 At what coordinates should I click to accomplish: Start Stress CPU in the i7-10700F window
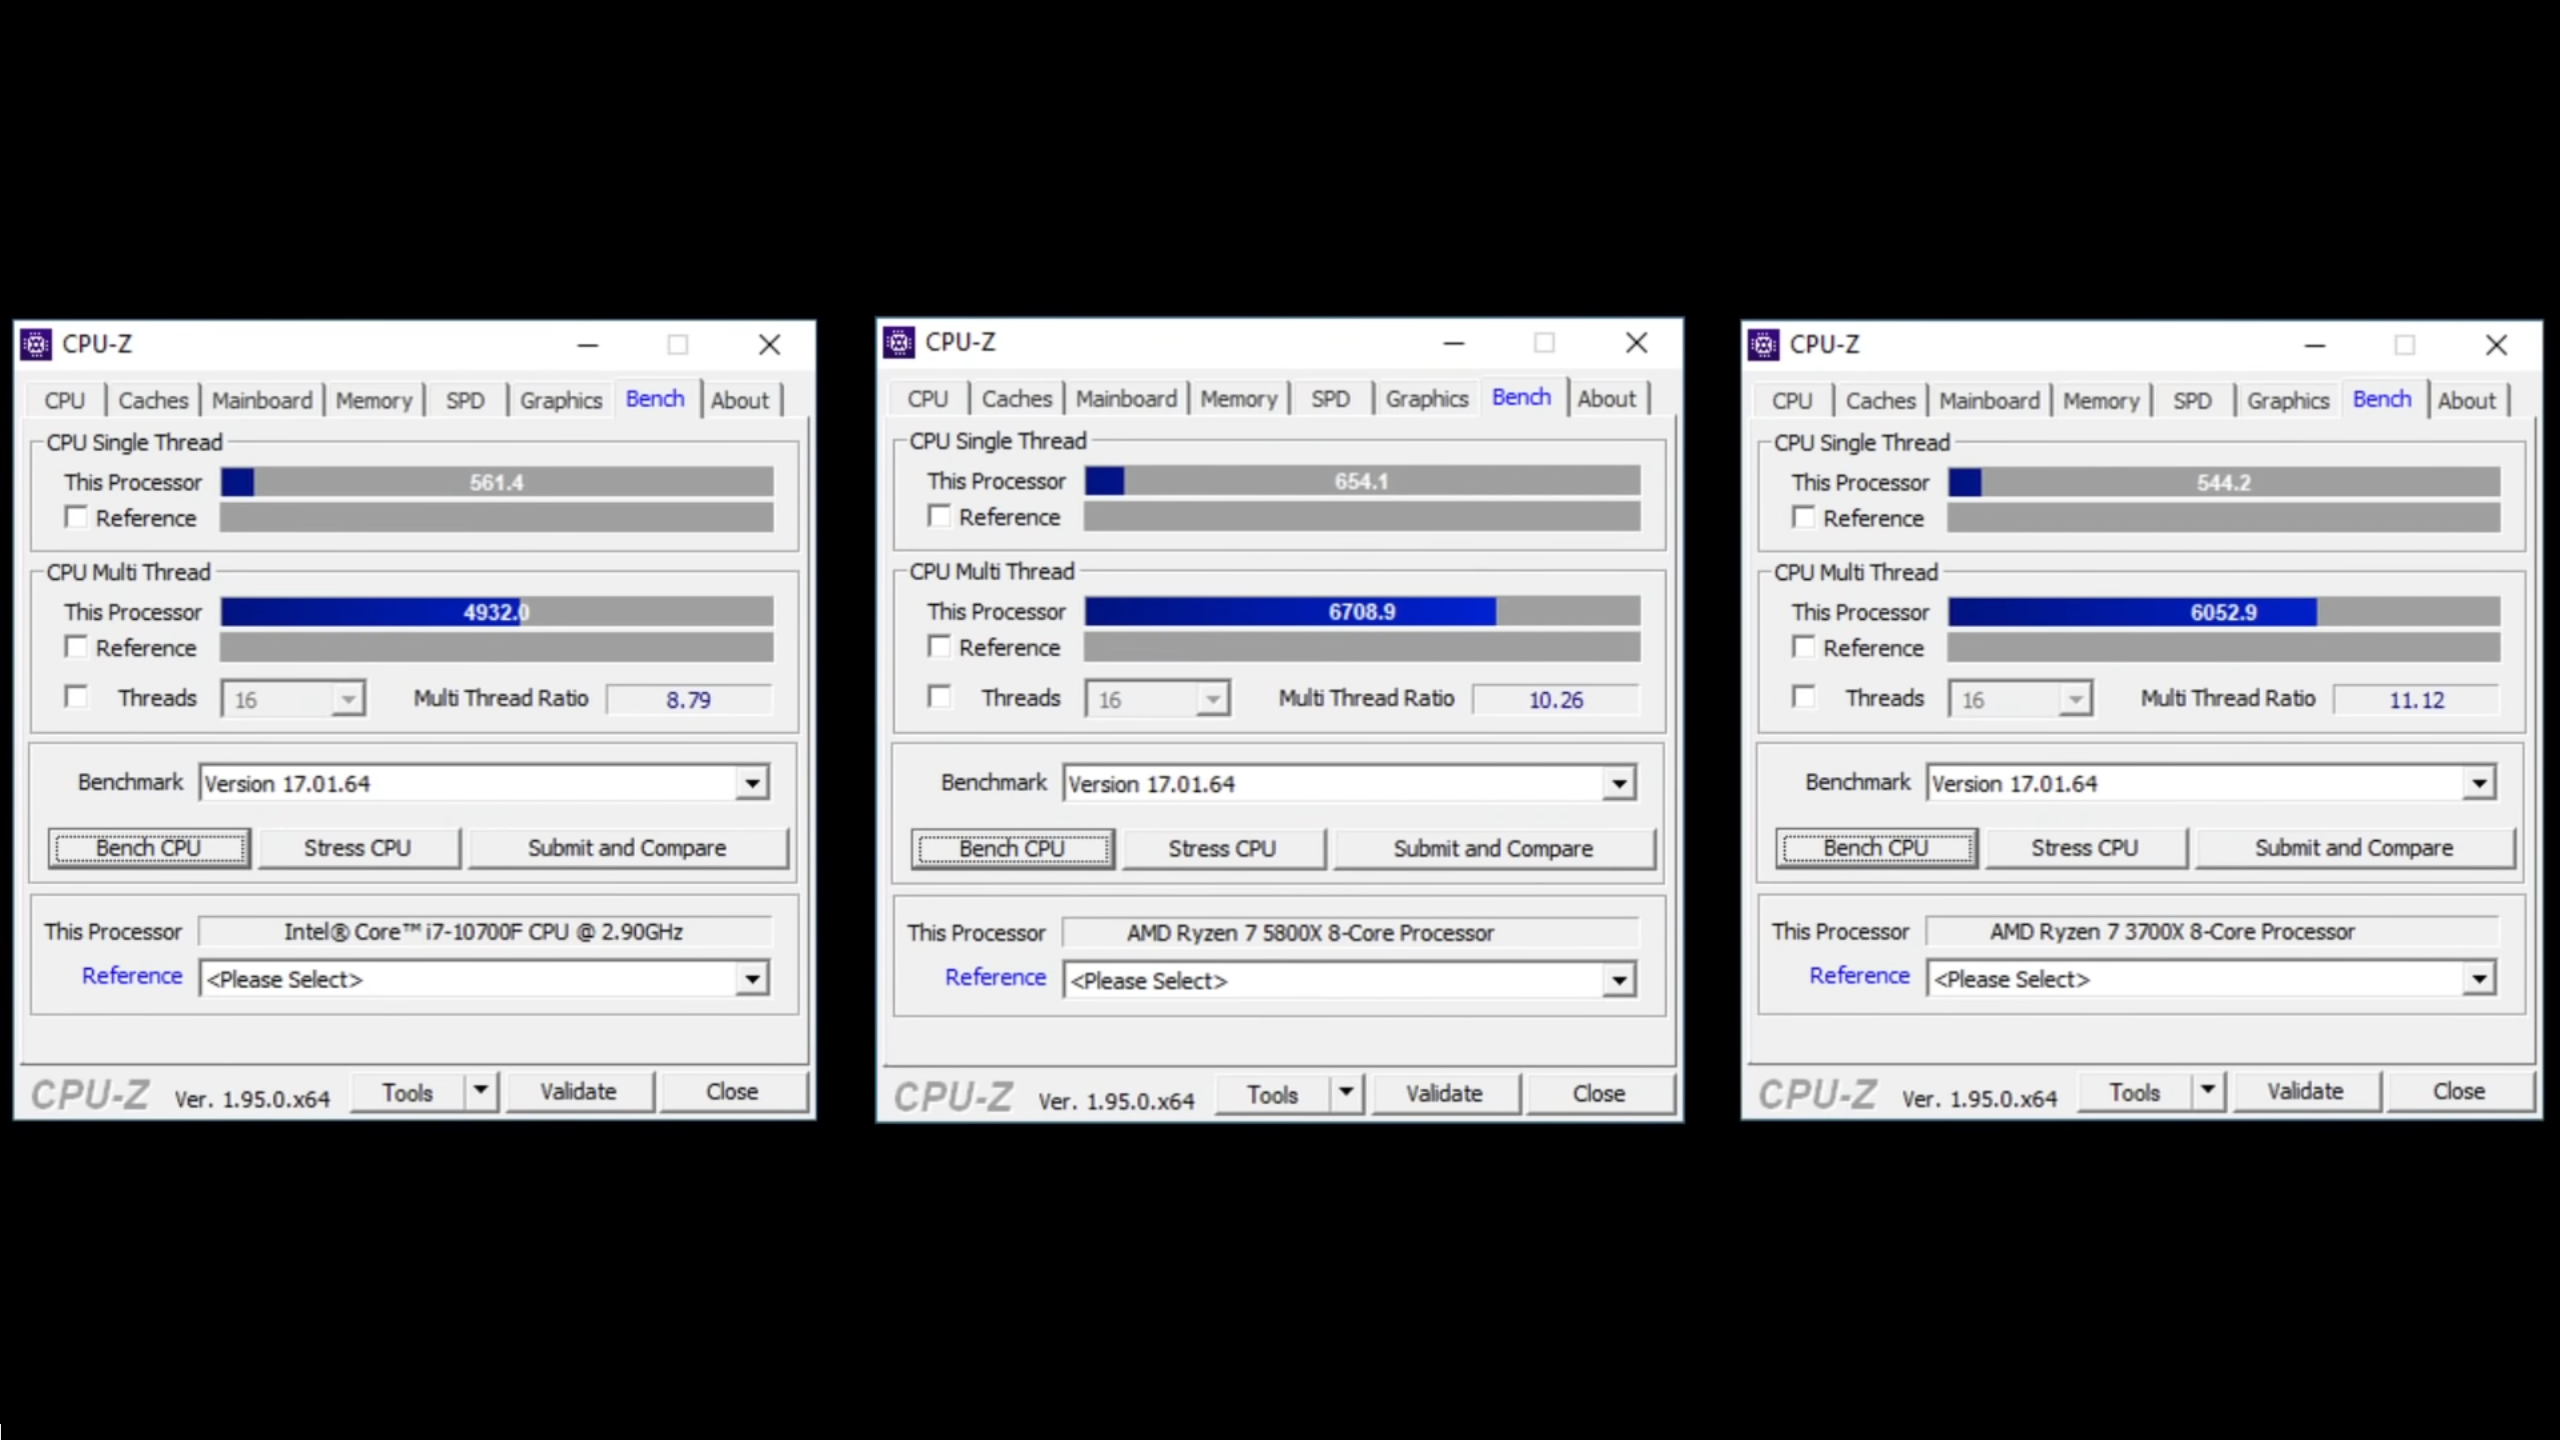(358, 848)
